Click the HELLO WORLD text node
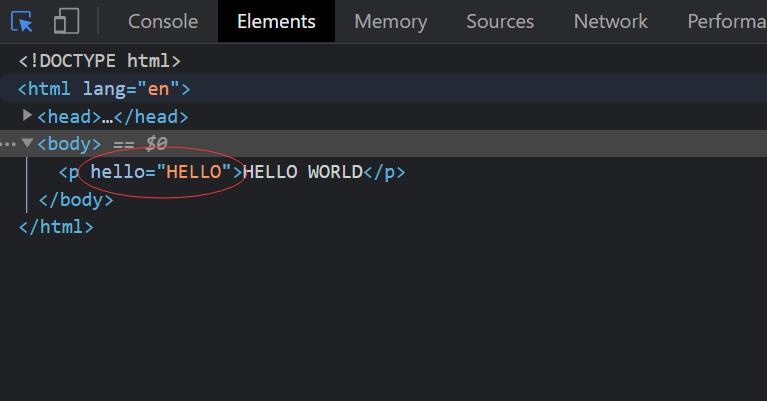Viewport: 767px width, 401px height. (x=302, y=172)
